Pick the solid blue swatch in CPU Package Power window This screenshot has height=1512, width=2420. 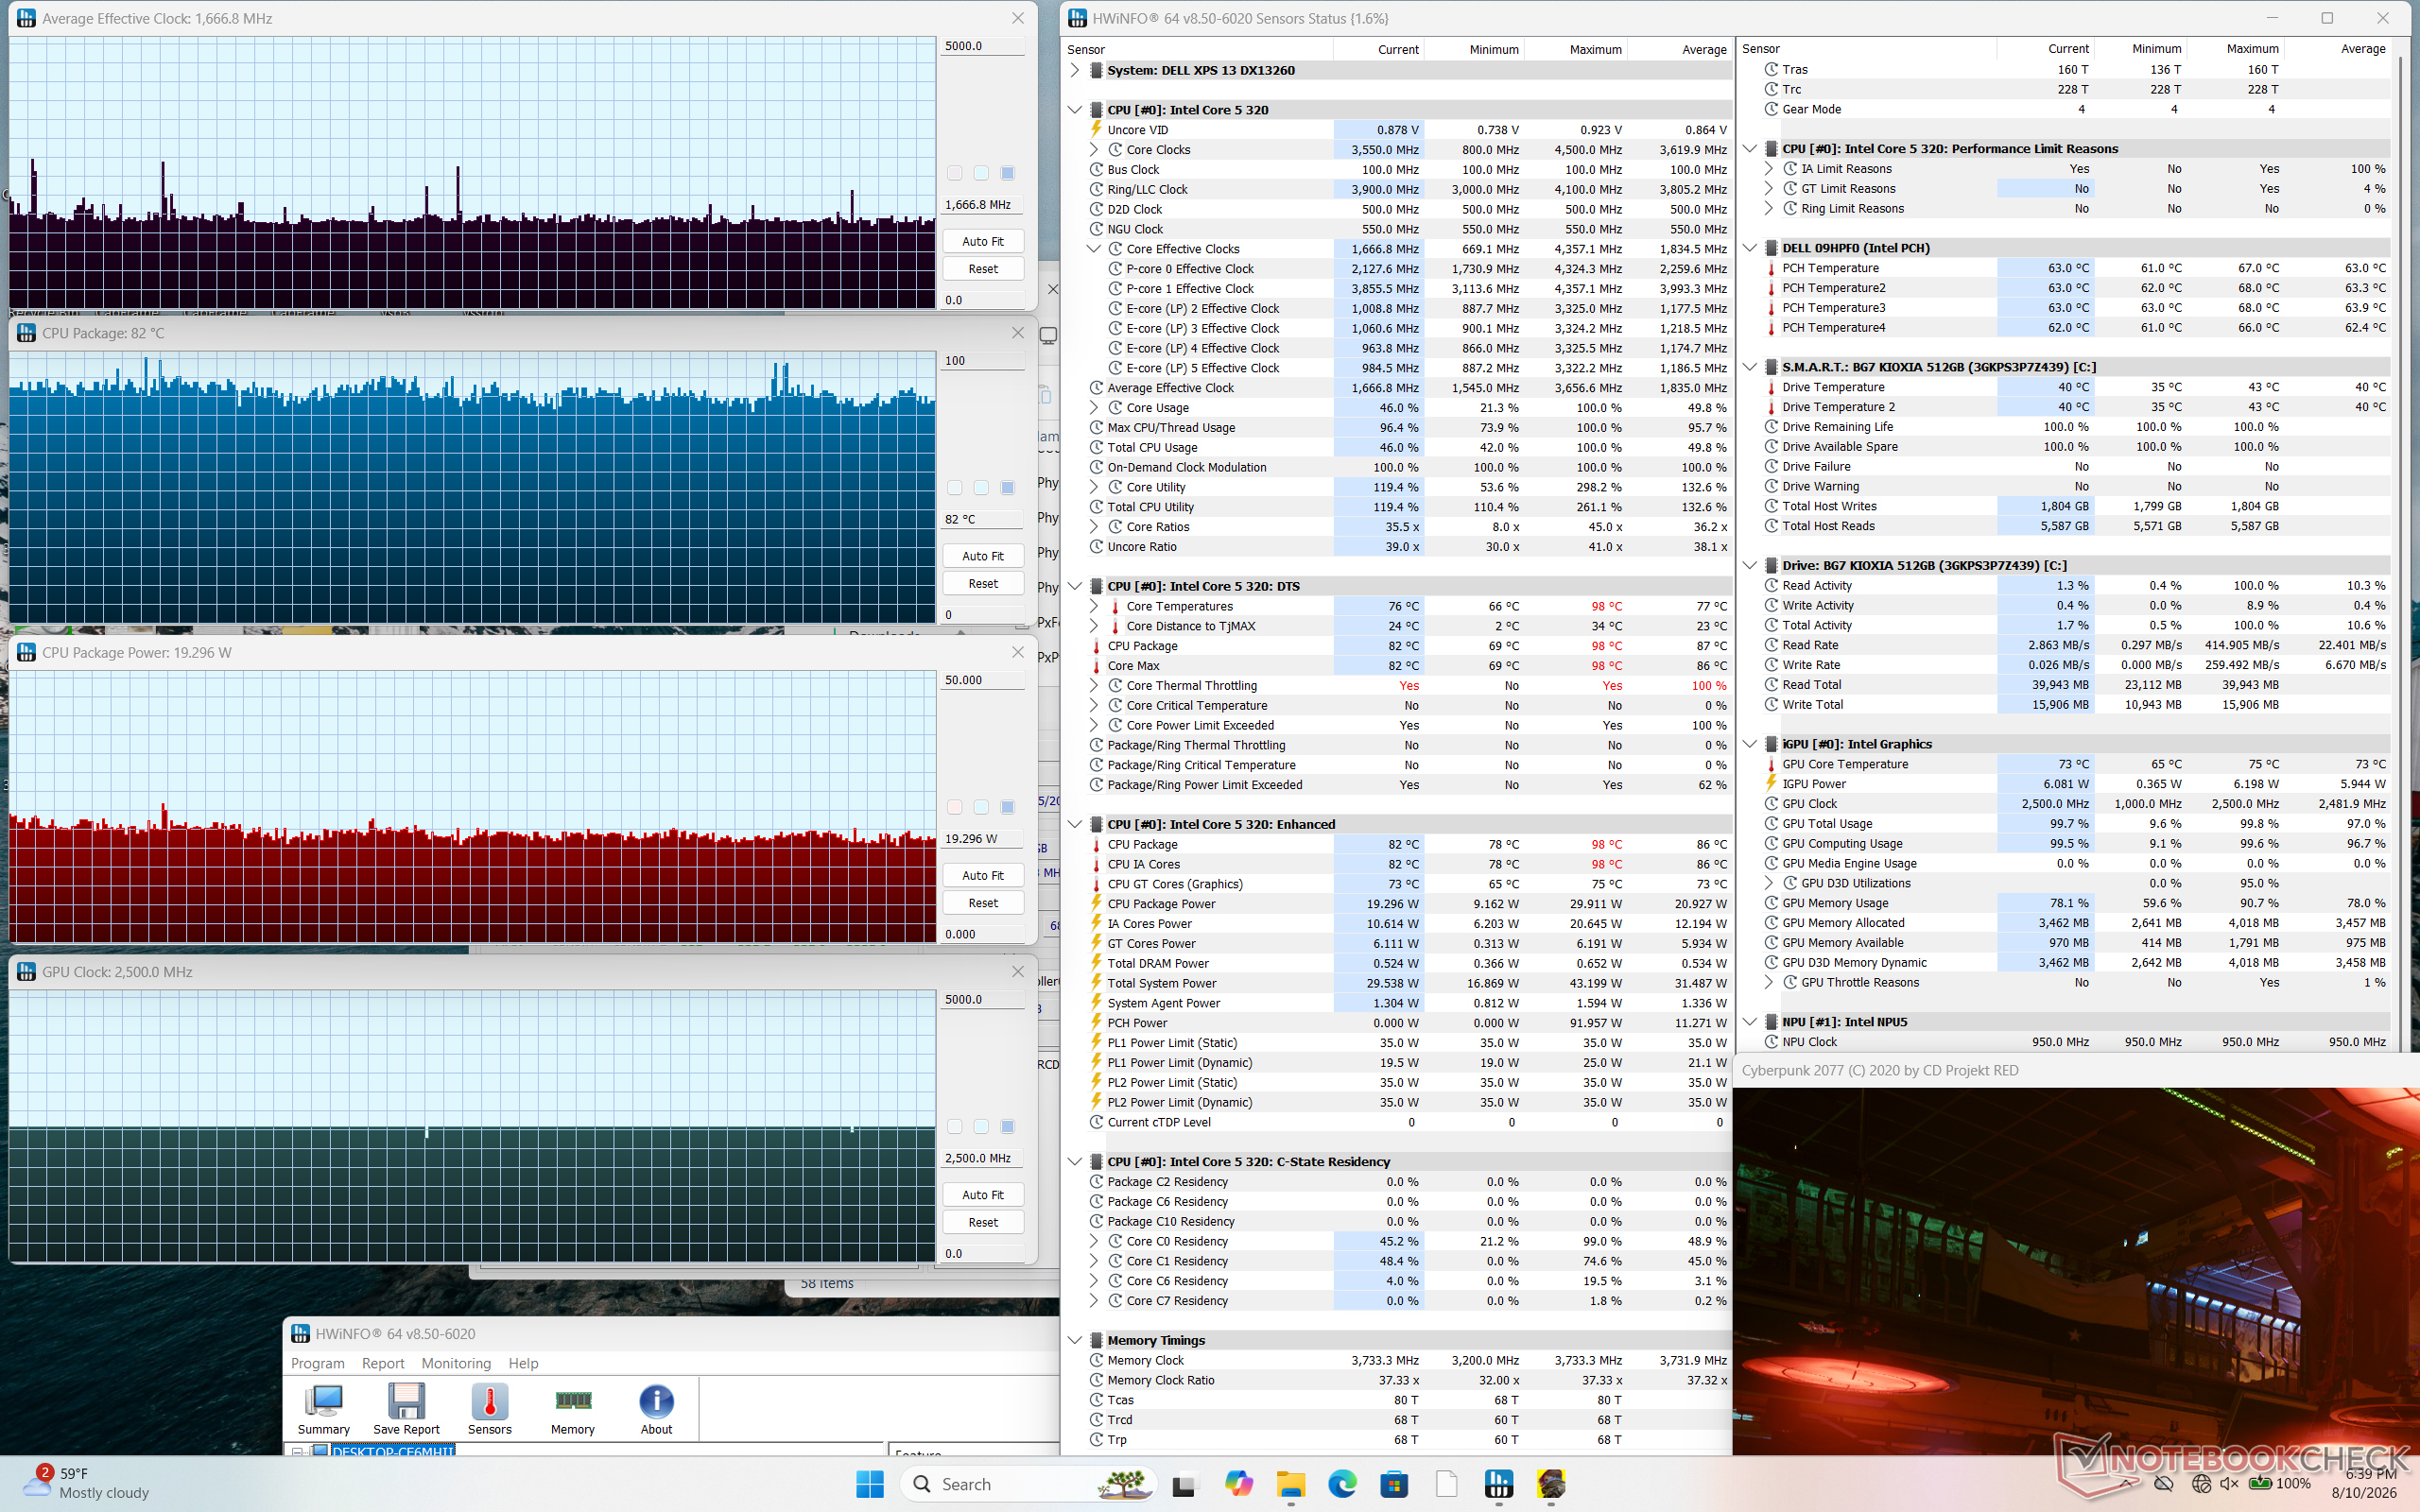point(1007,807)
